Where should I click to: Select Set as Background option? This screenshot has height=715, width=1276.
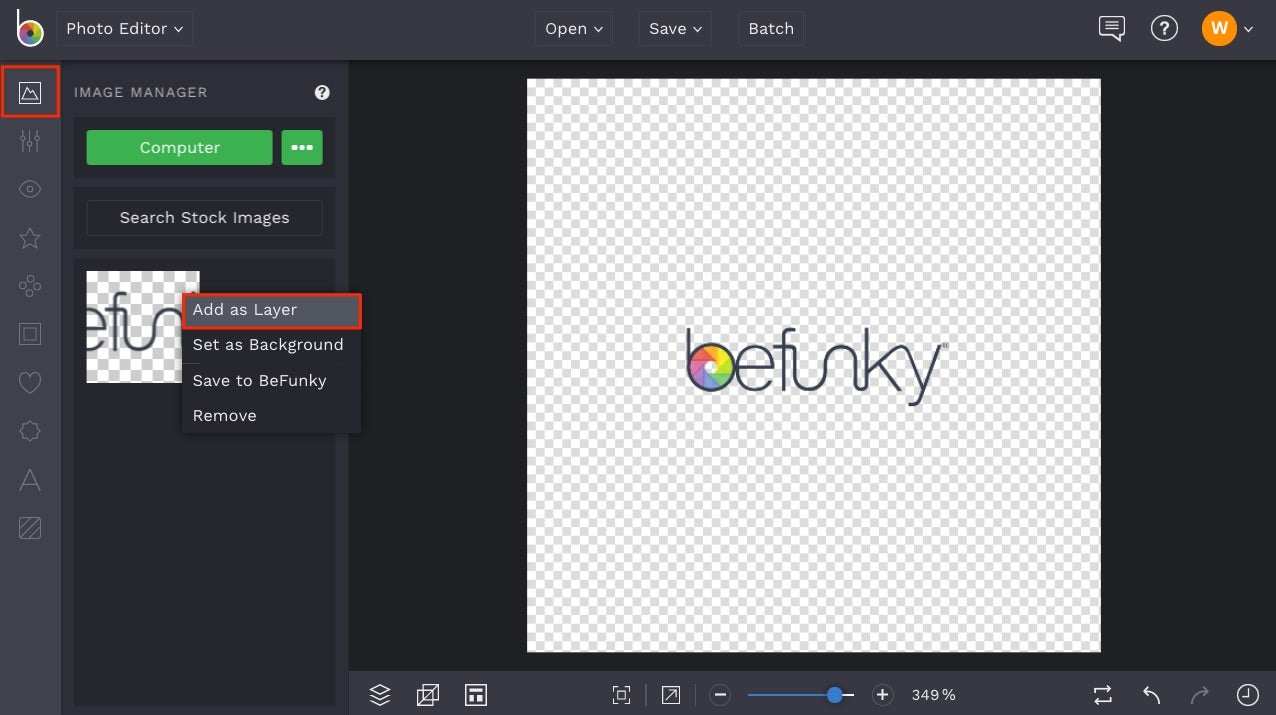[267, 345]
